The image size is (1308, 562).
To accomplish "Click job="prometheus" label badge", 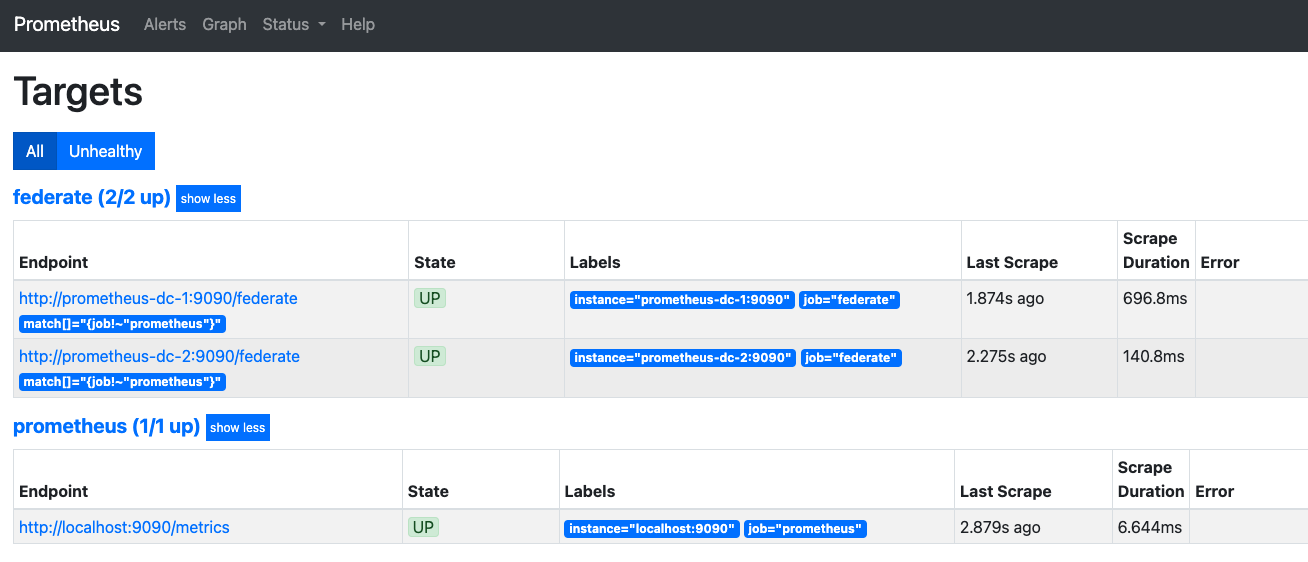I will tap(804, 529).
